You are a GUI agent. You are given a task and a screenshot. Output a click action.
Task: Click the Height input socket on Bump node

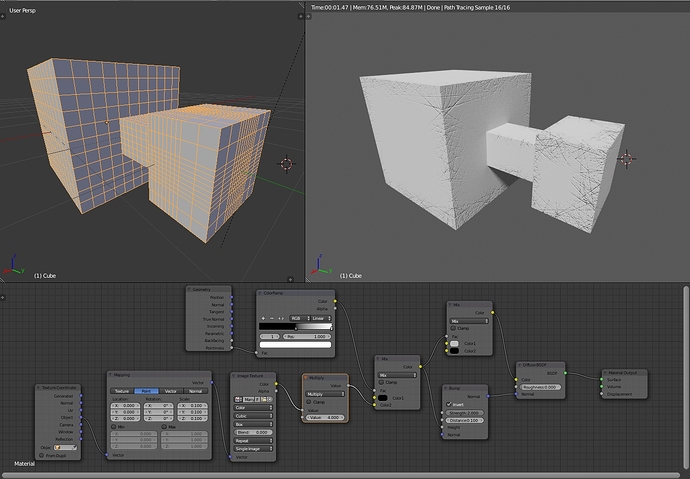442,427
